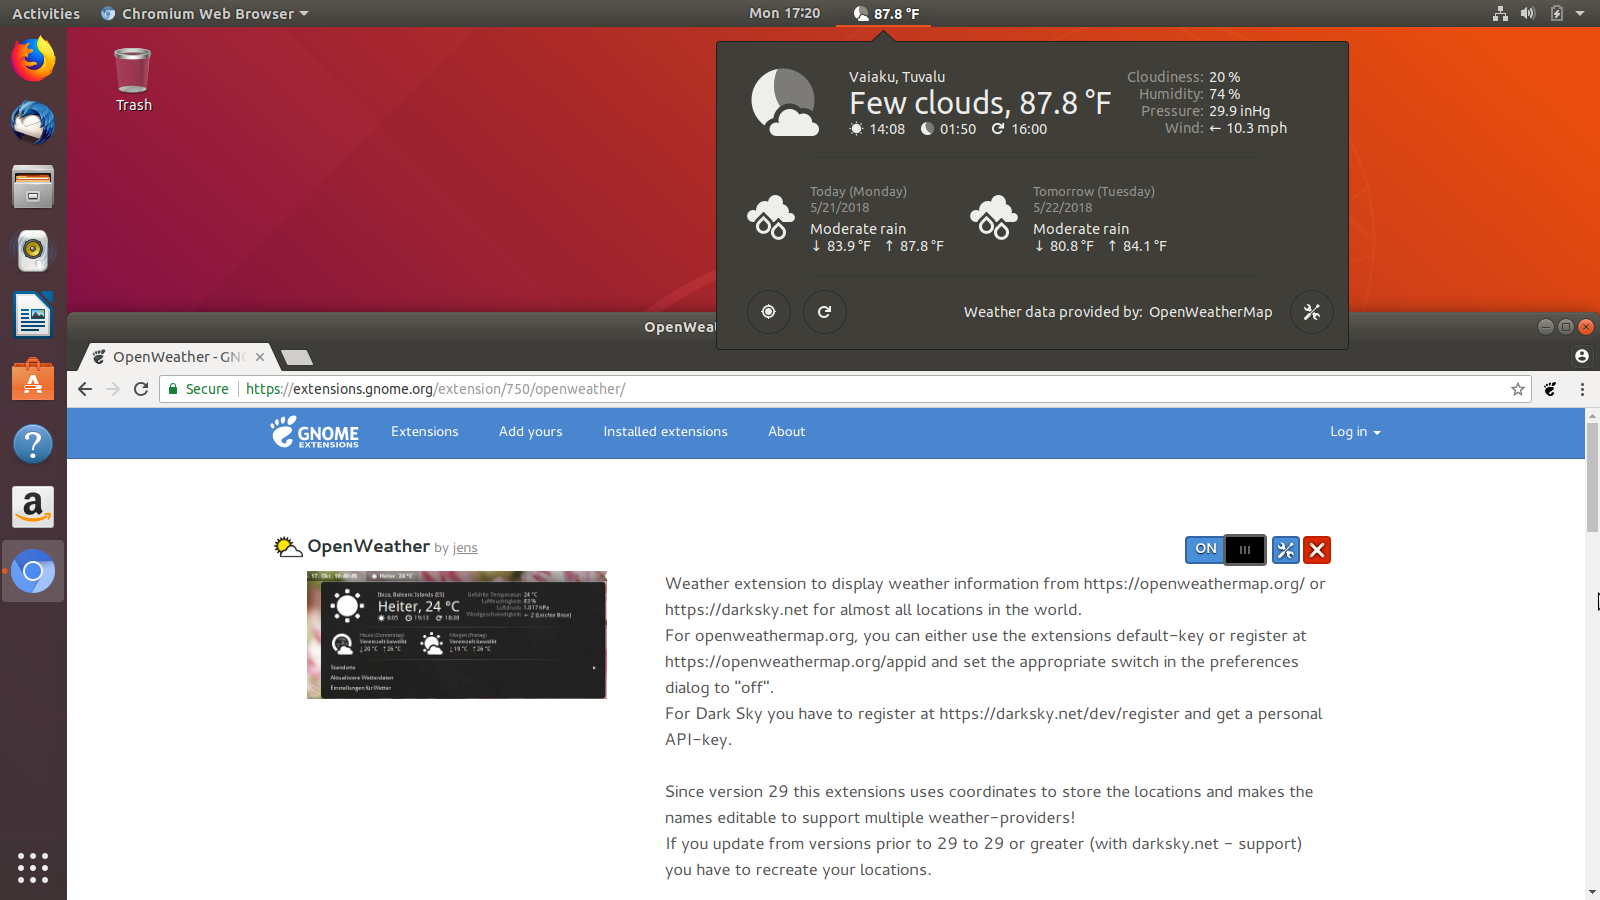Expand the Log in dropdown
The image size is (1600, 900).
(1355, 432)
